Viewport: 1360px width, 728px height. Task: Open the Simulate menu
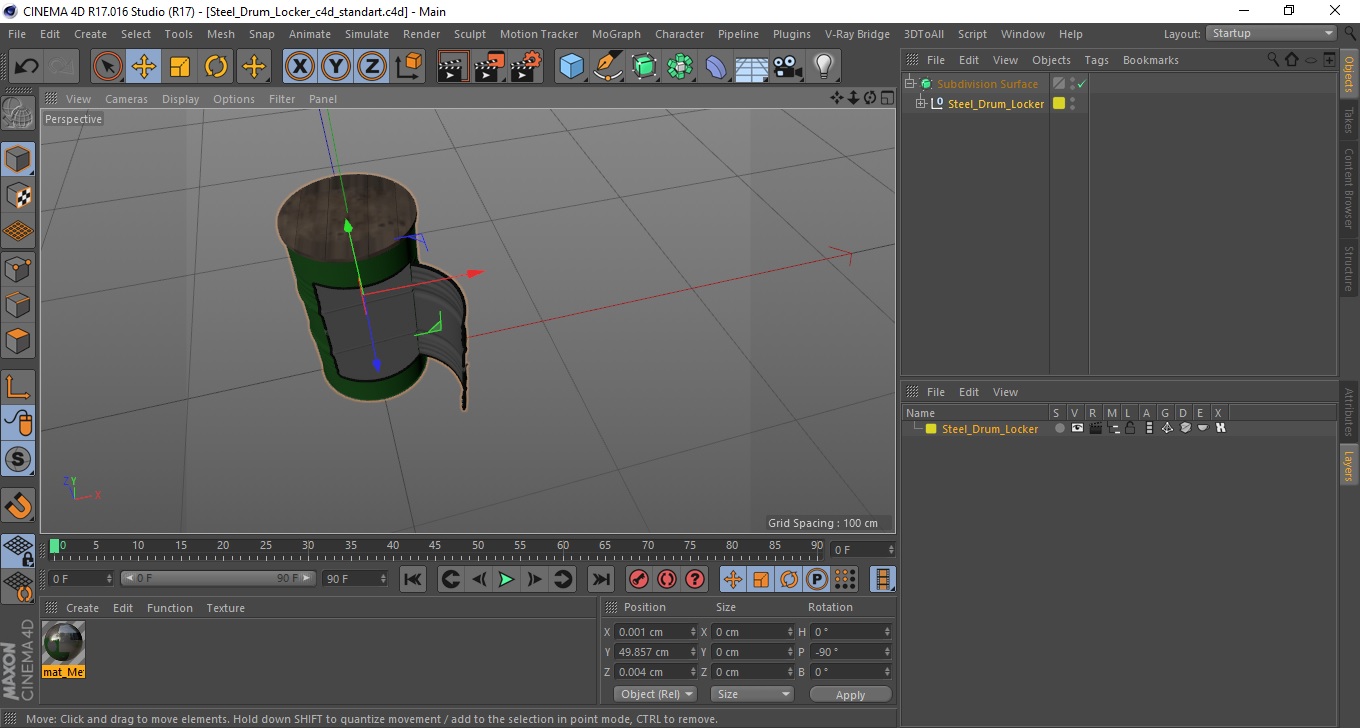367,34
